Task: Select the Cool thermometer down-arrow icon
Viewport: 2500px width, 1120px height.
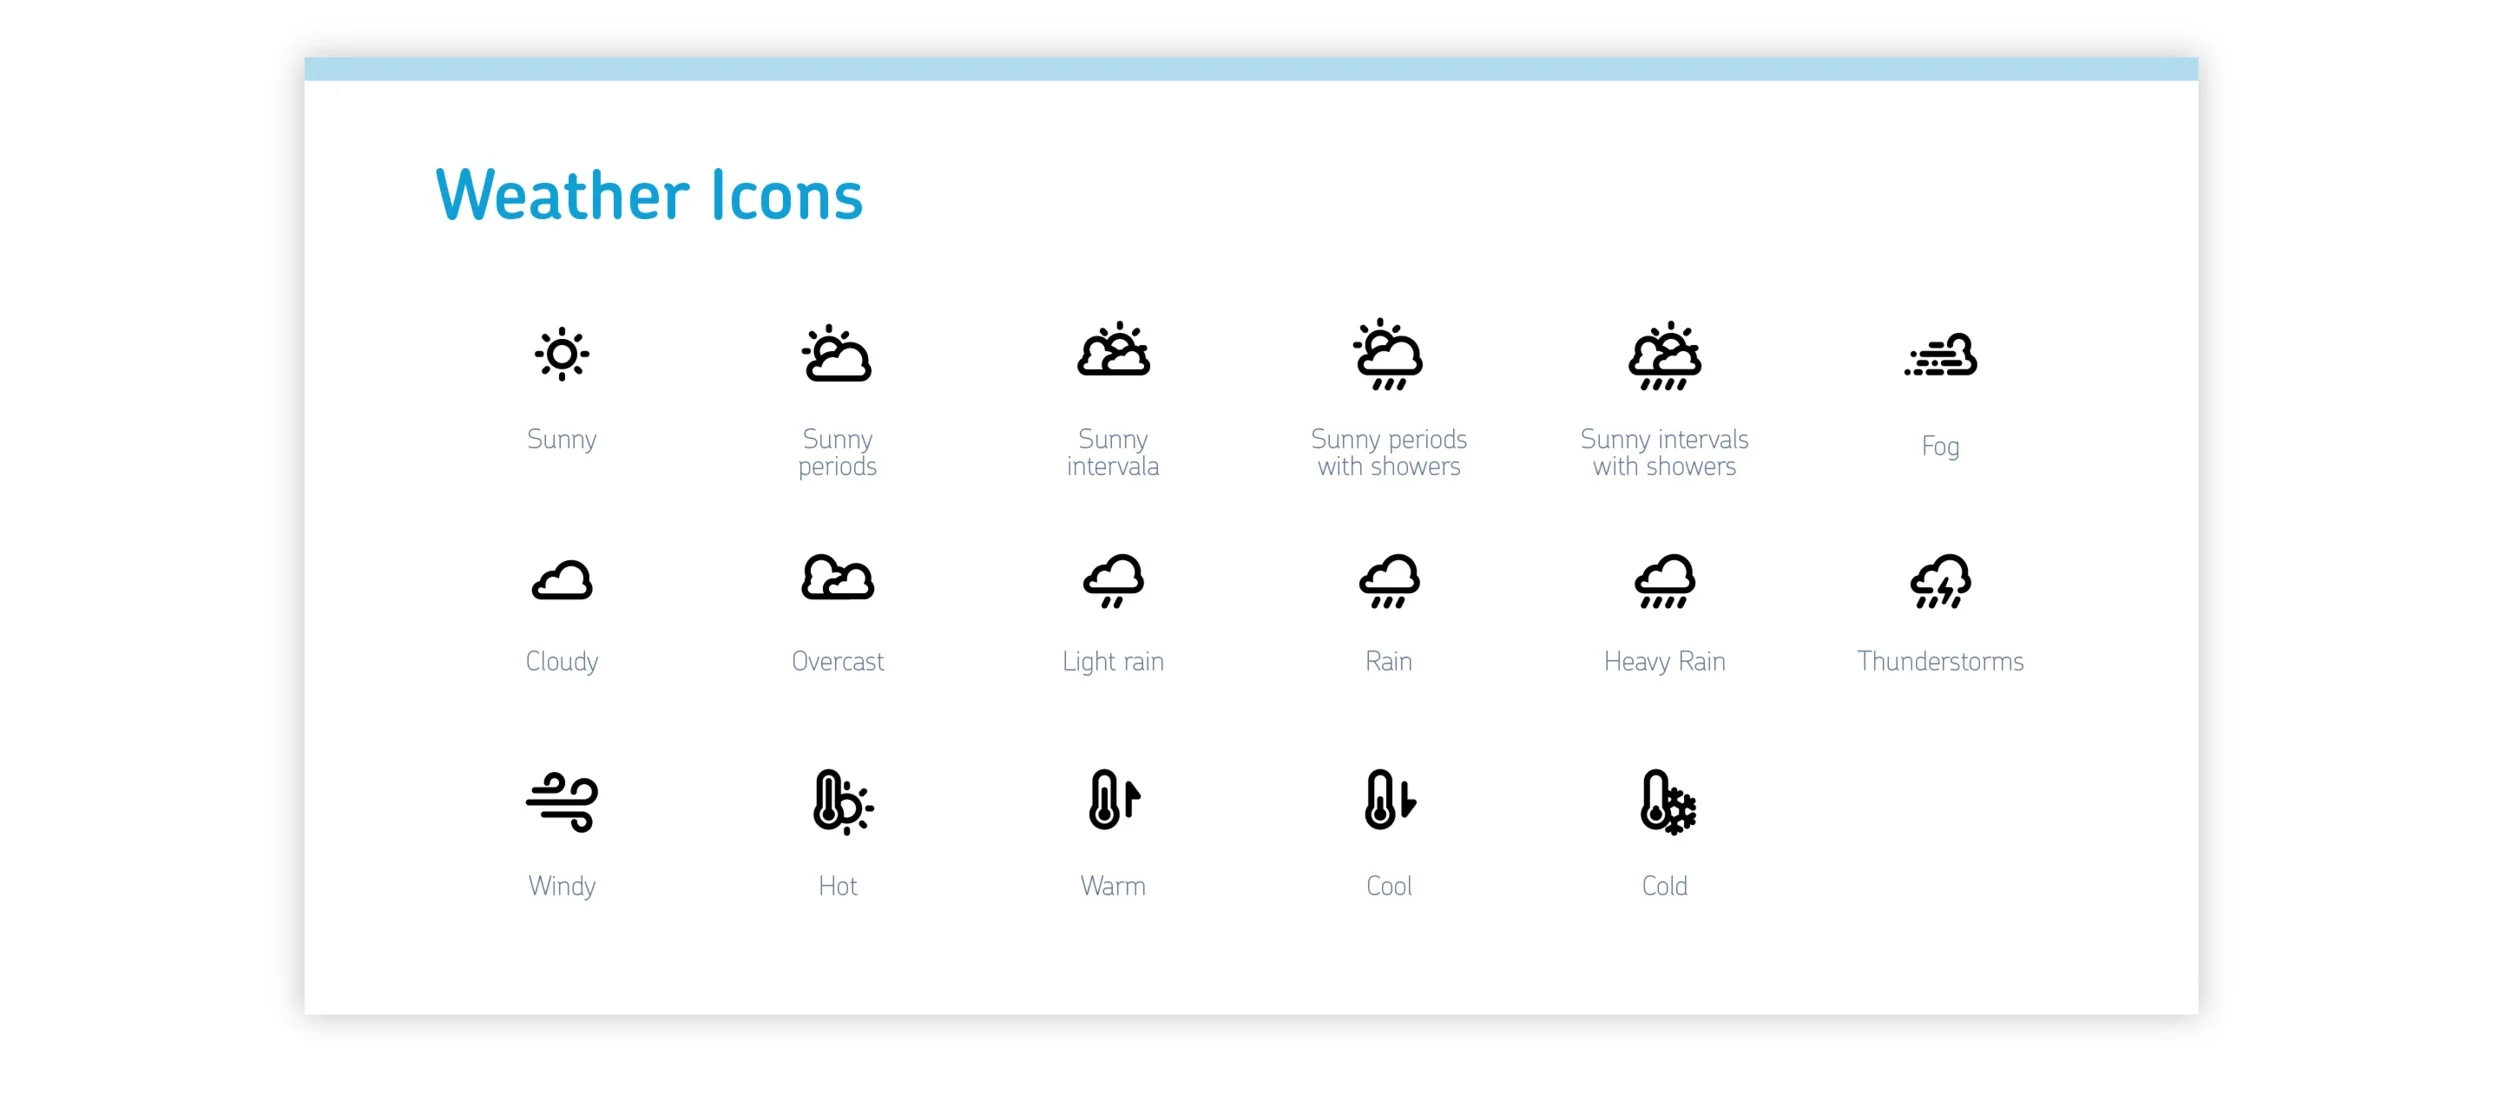Action: (x=1388, y=800)
